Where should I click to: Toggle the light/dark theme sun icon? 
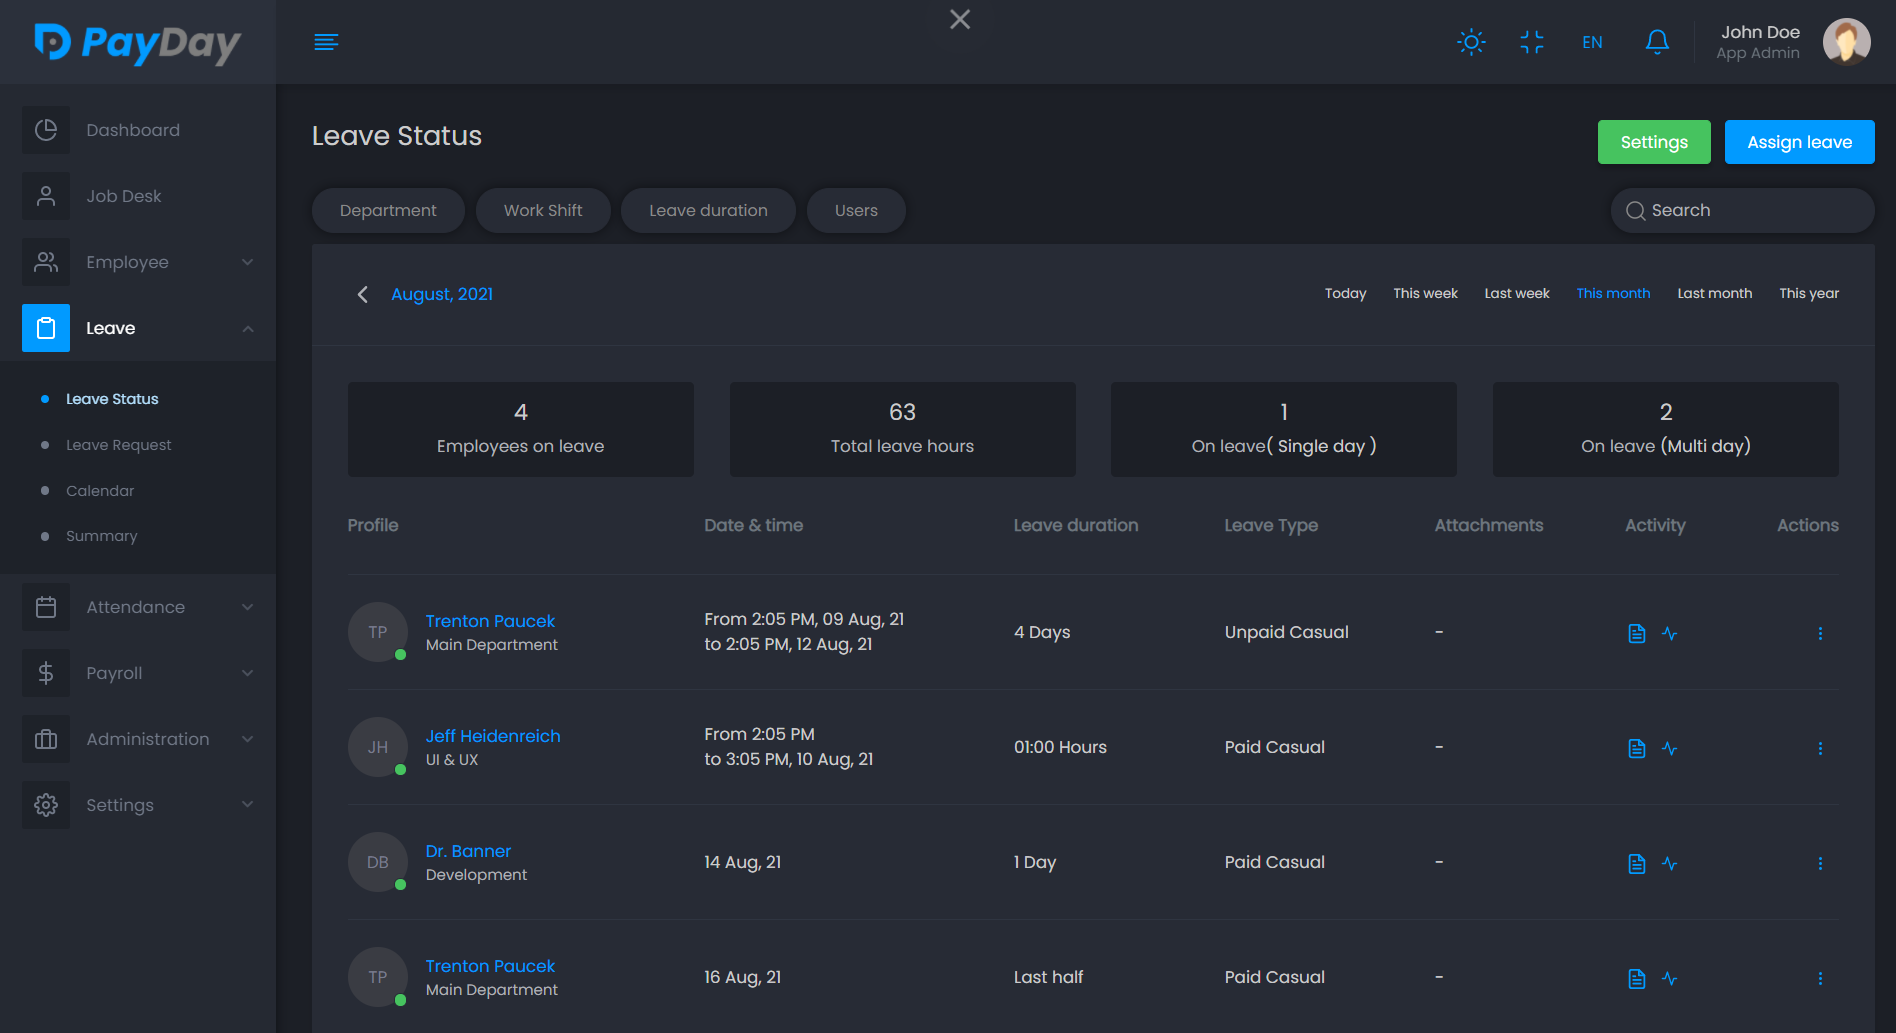click(1471, 42)
